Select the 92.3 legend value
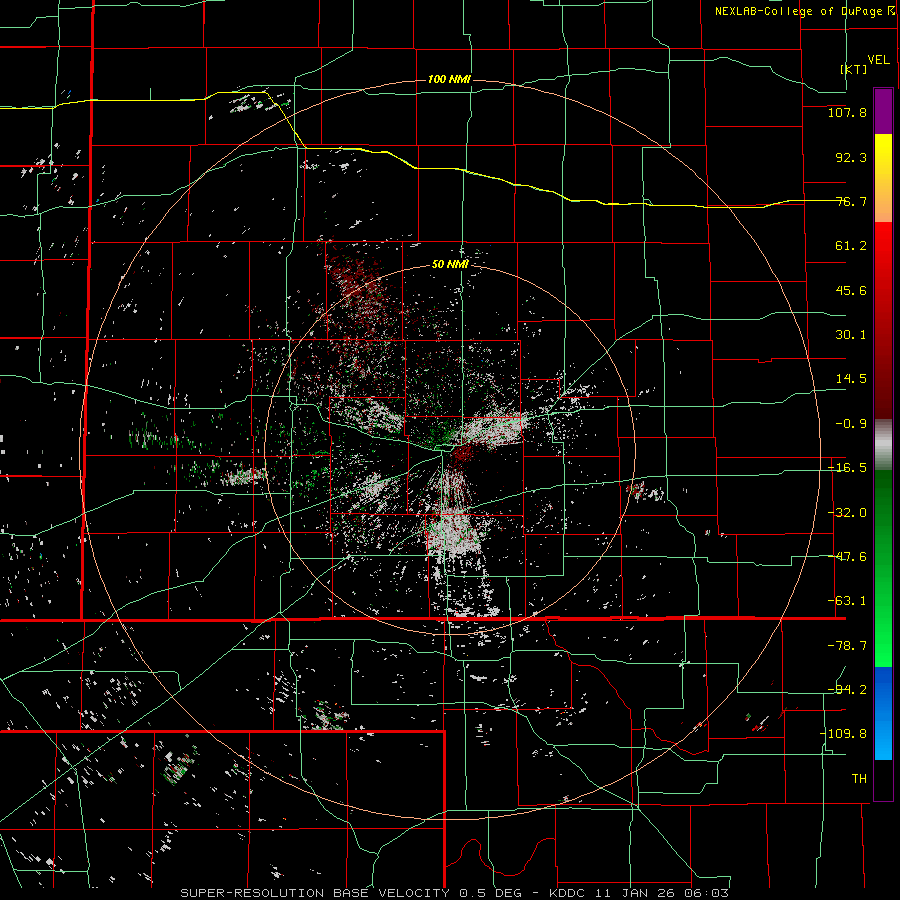 pyautogui.click(x=851, y=157)
